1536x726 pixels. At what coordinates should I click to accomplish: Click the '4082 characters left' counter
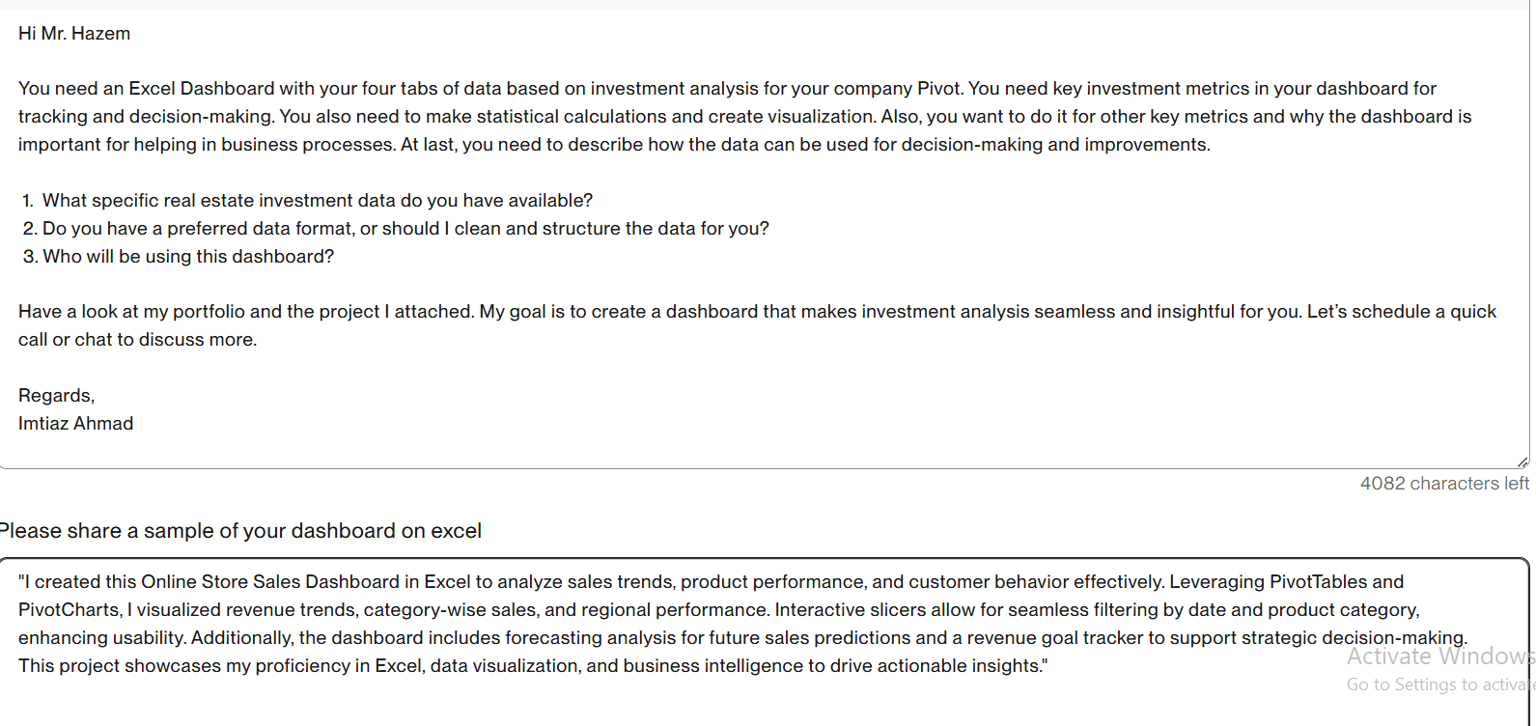pos(1444,483)
